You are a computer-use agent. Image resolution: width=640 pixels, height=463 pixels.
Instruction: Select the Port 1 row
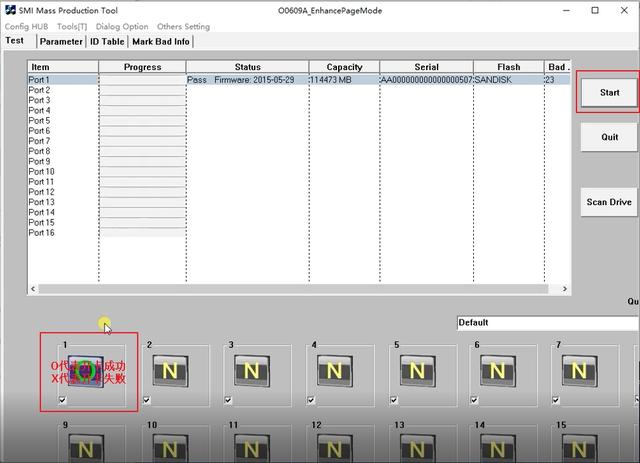click(299, 80)
